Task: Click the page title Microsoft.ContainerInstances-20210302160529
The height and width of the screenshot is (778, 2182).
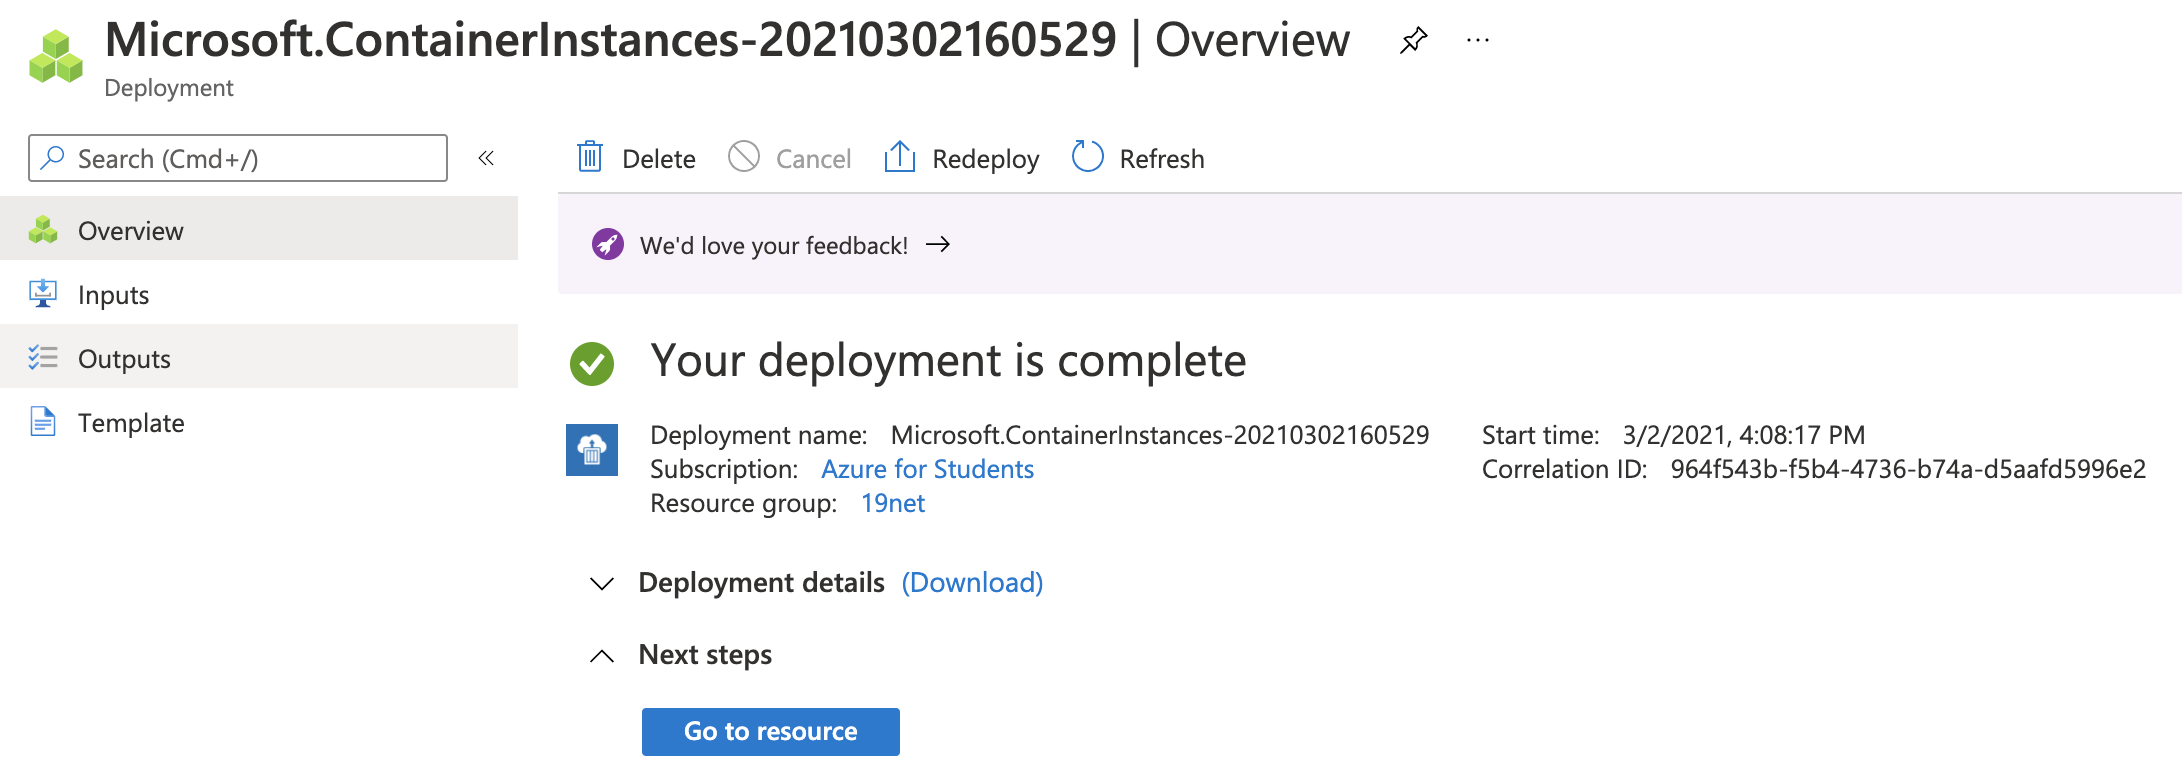Action: pyautogui.click(x=610, y=40)
